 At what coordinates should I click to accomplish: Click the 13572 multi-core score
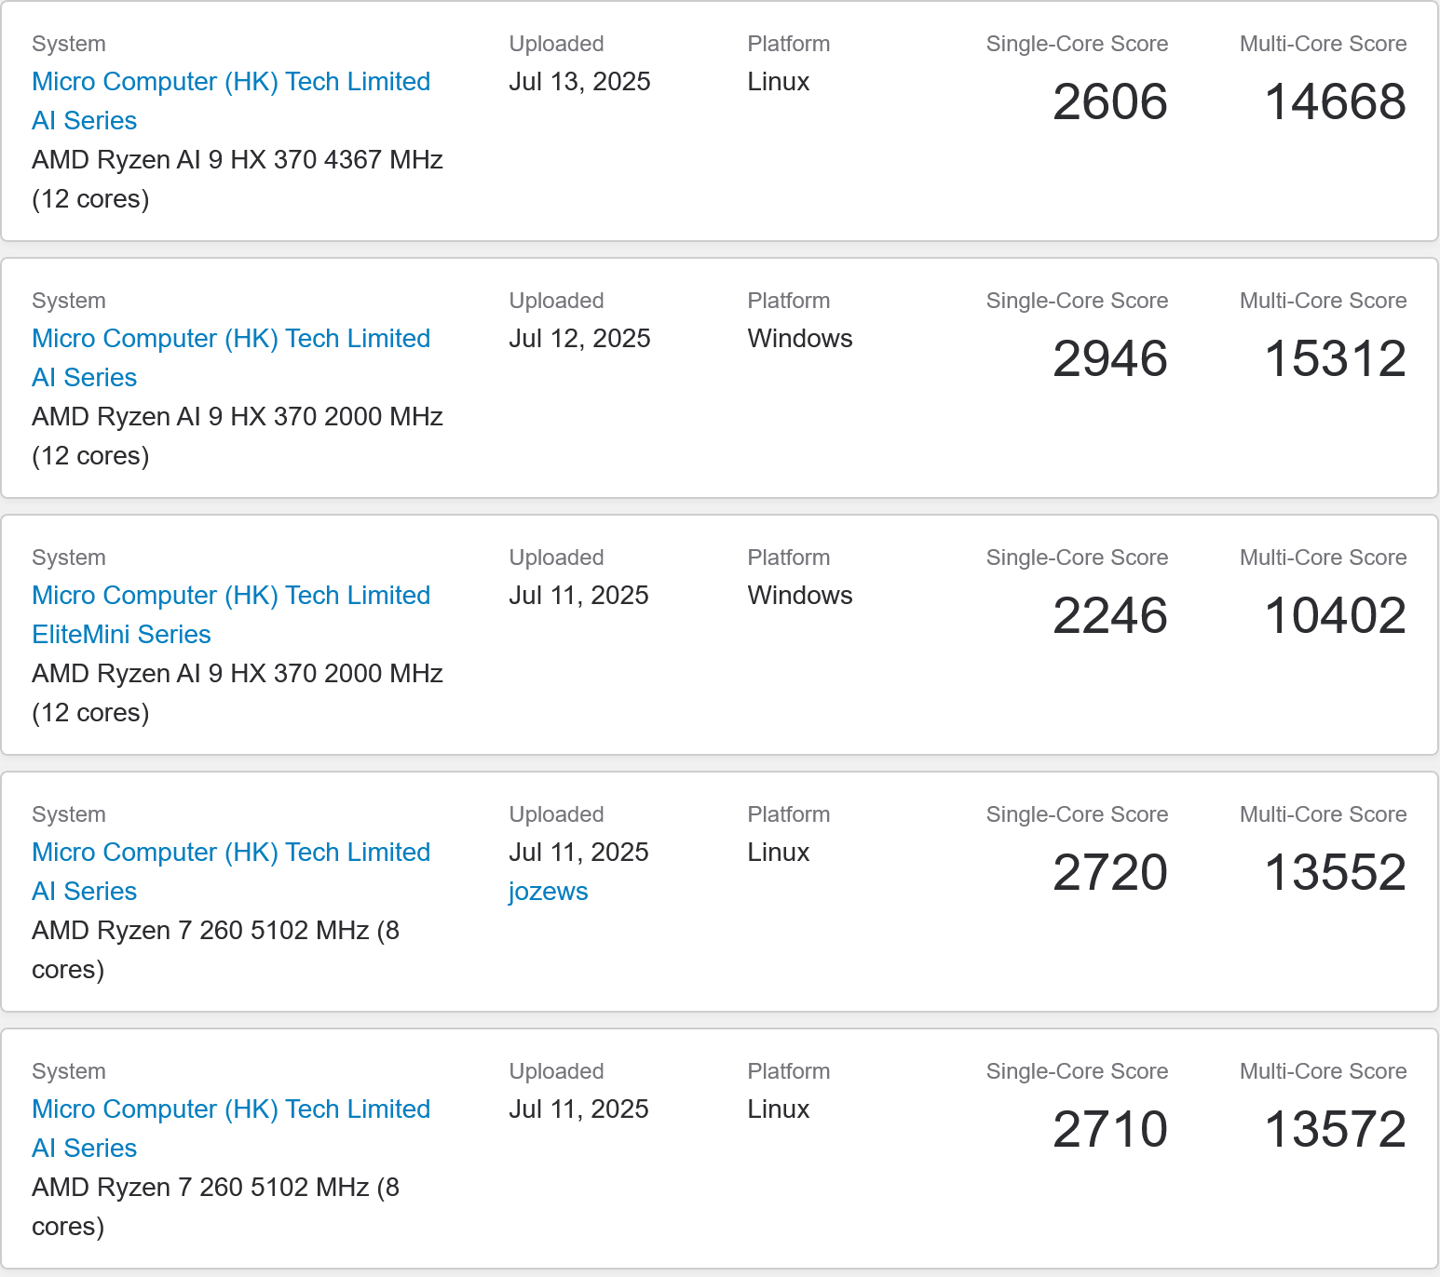pos(1335,1130)
